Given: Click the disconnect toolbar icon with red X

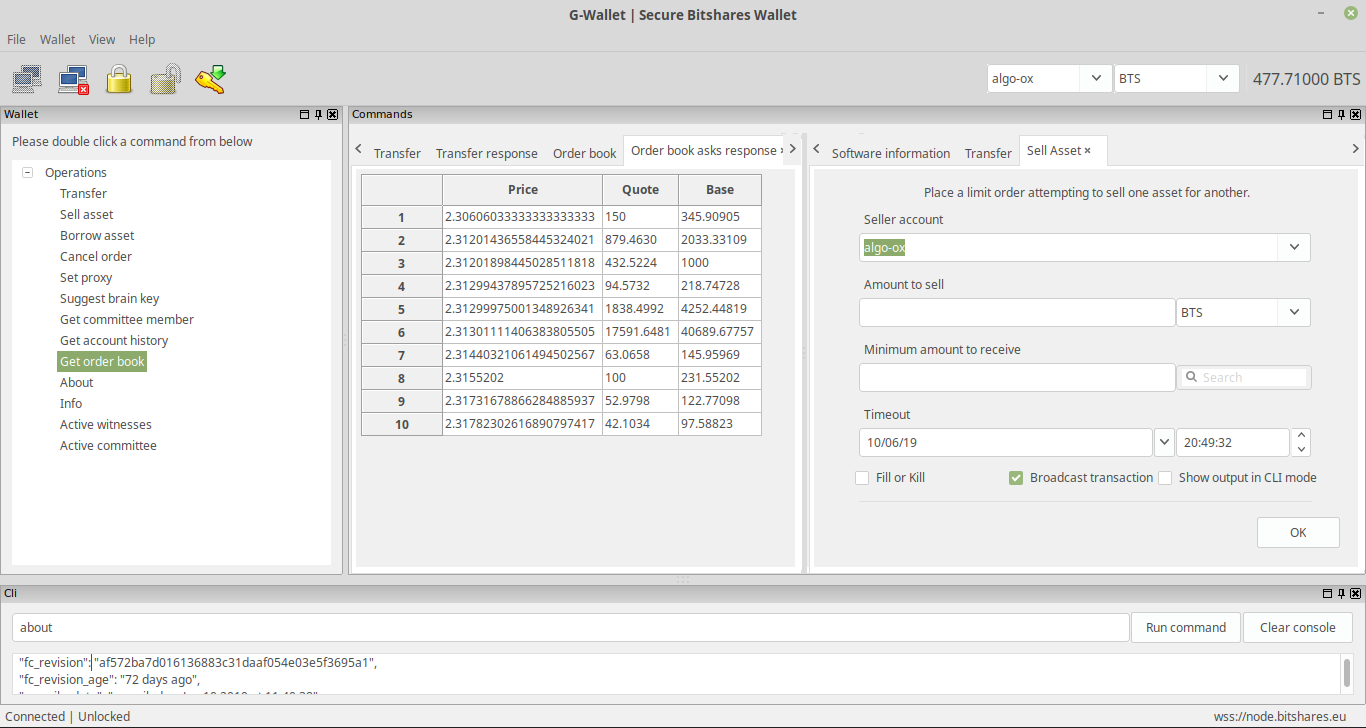Looking at the screenshot, I should (73, 79).
